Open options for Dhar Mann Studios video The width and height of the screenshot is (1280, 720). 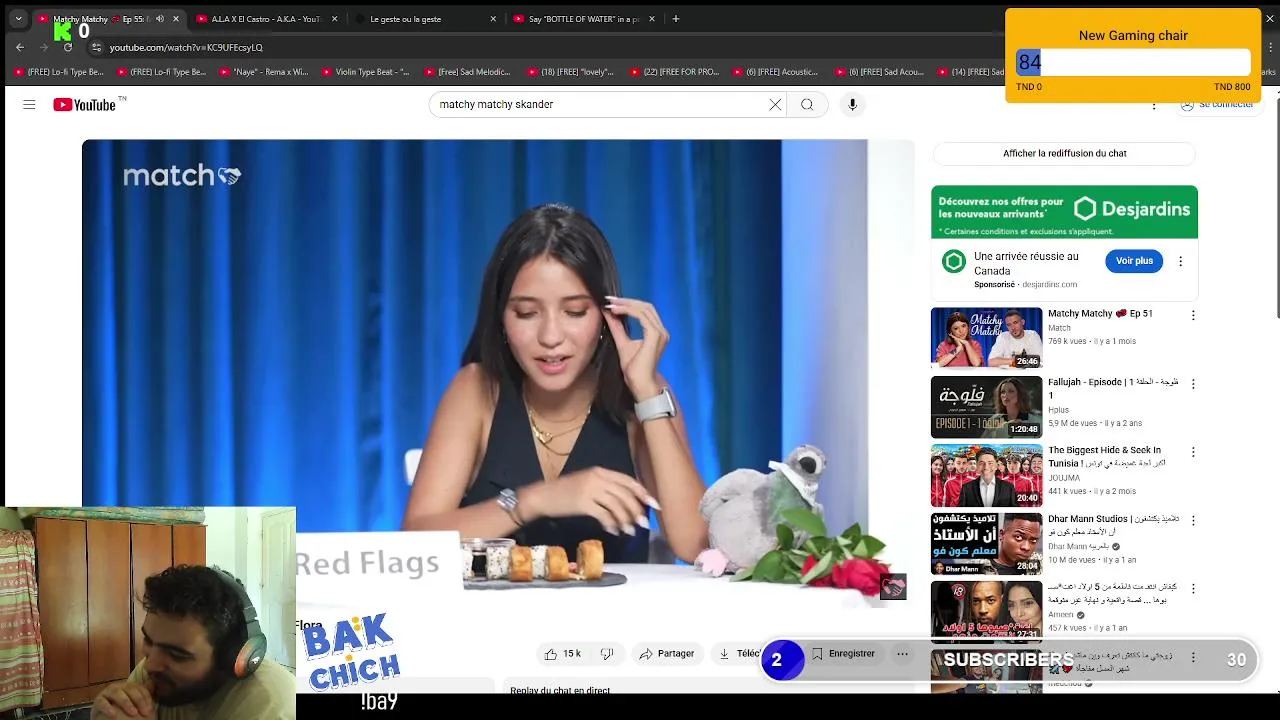coord(1192,520)
